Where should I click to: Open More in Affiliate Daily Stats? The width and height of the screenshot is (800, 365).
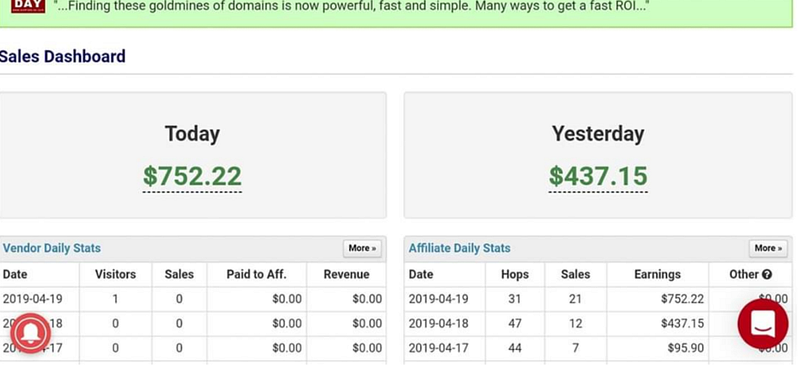point(768,248)
